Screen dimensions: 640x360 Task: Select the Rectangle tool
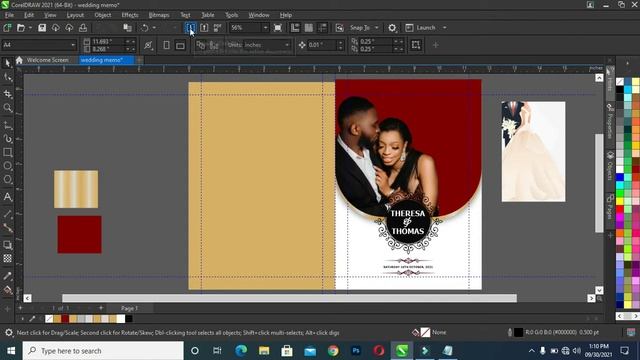click(7, 153)
